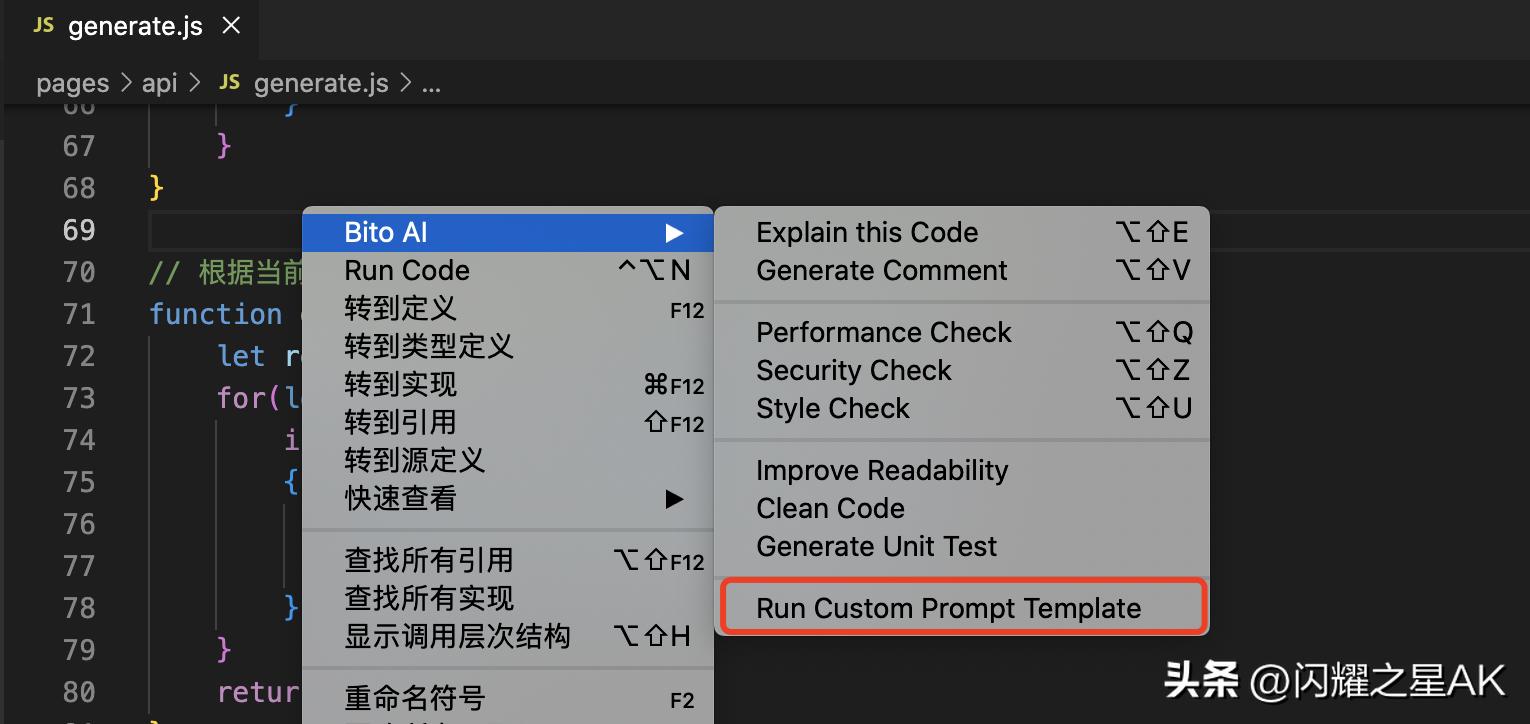
Task: Select 转到定义 menu item
Action: click(508, 309)
